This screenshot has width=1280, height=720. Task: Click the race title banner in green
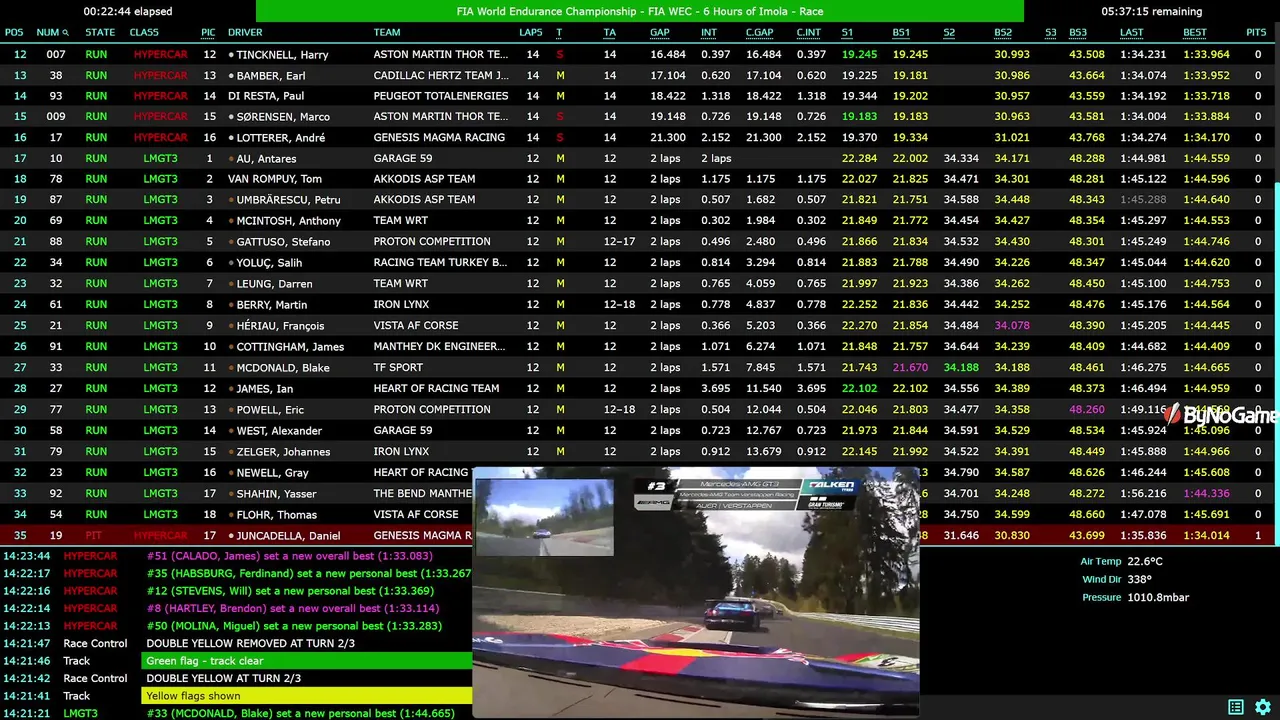pos(640,11)
